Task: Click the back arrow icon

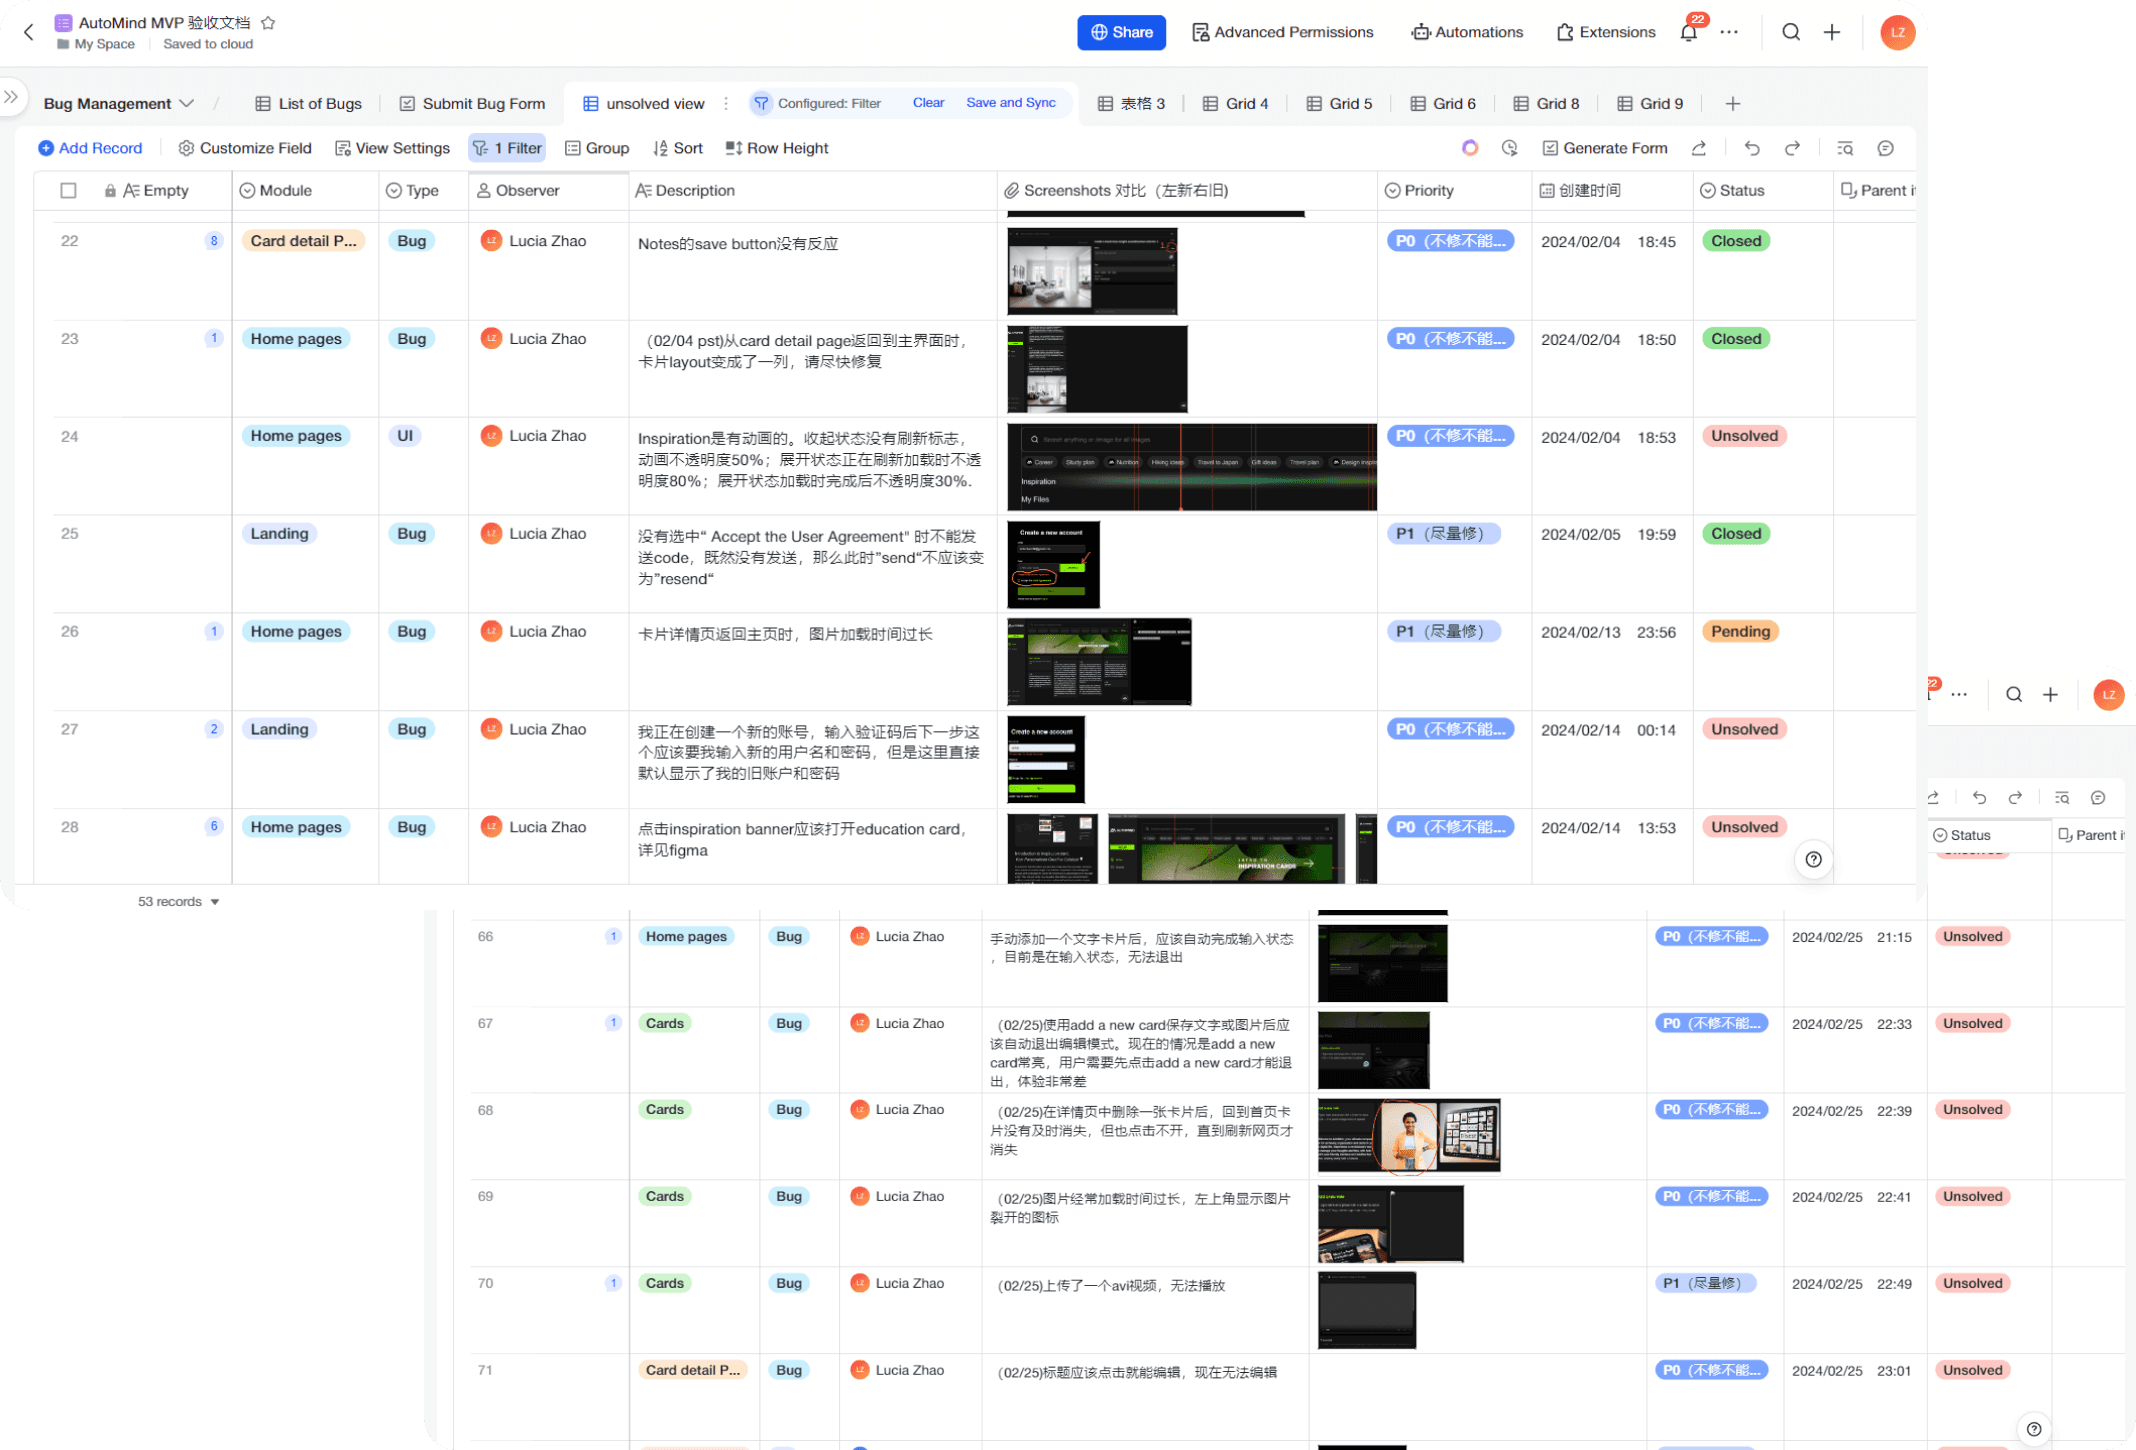Action: [x=29, y=32]
